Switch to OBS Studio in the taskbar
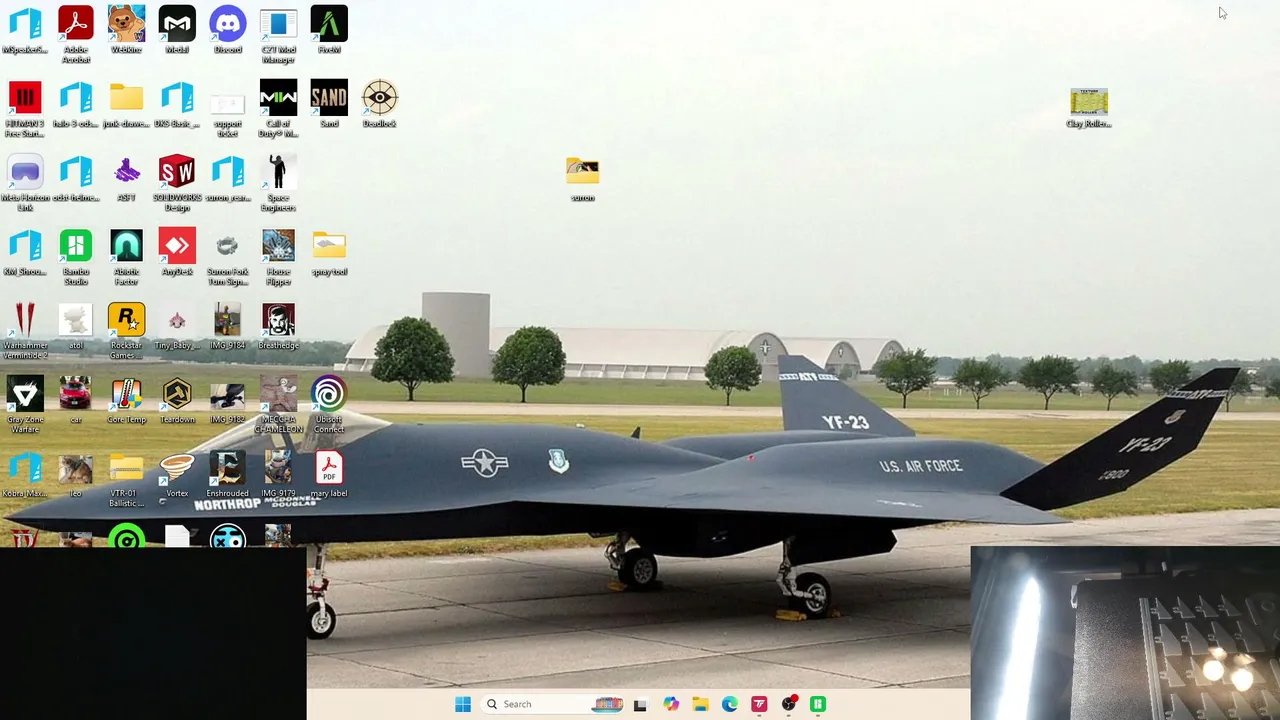This screenshot has width=1280, height=720. point(789,704)
